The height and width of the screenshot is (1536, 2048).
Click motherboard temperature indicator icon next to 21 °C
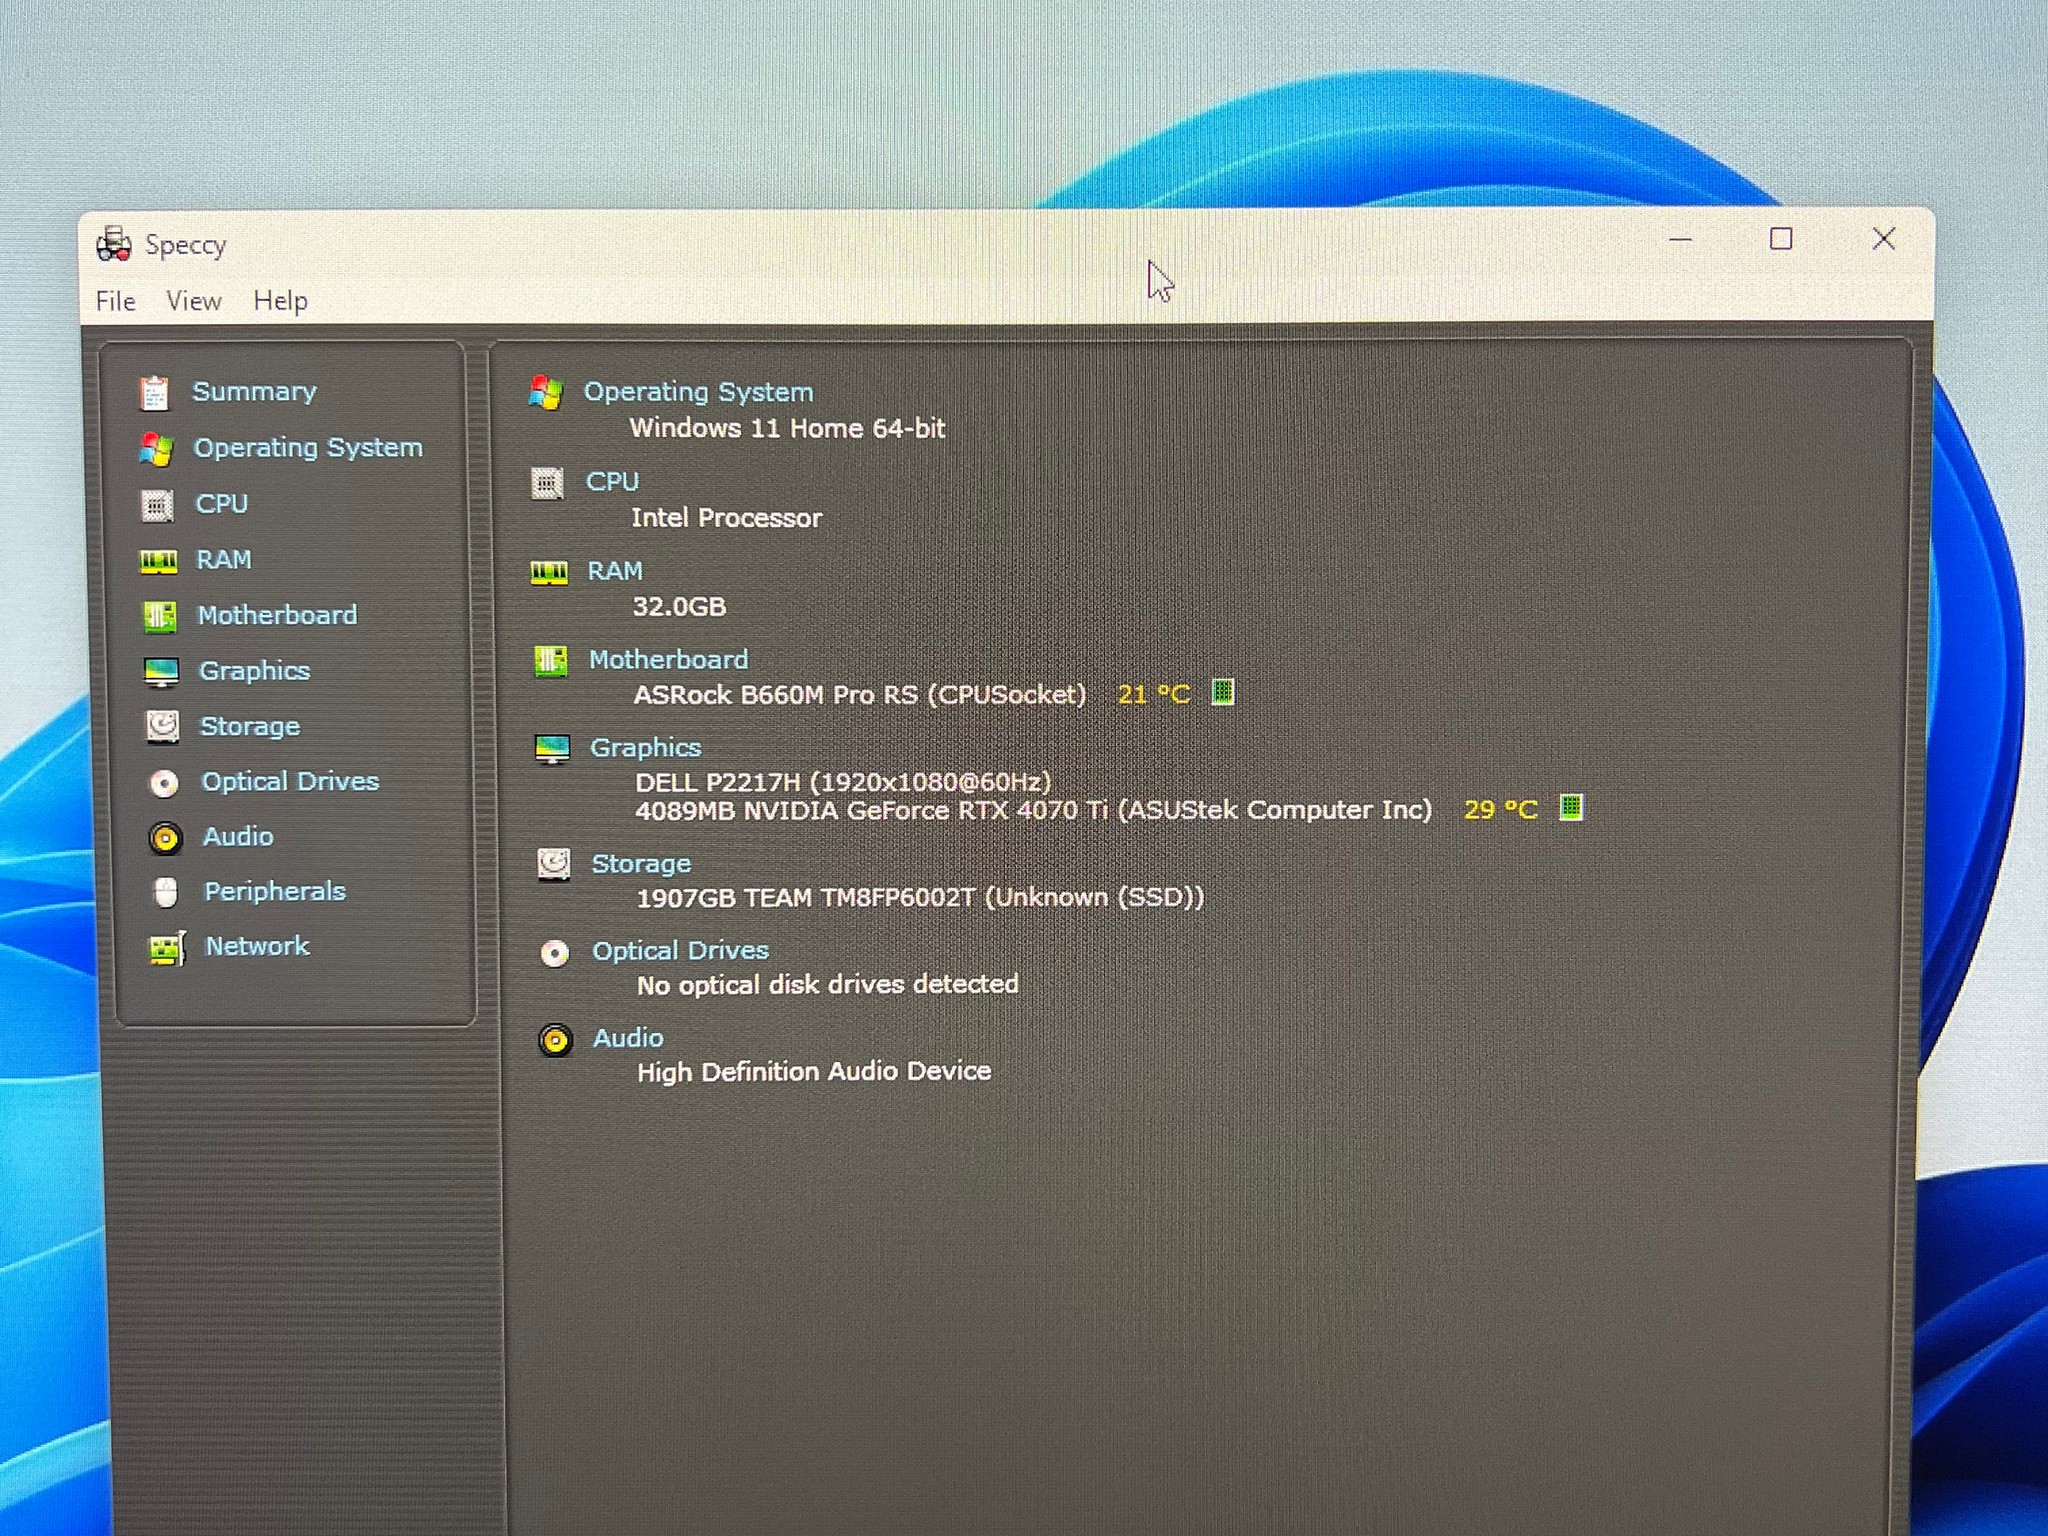tap(1222, 692)
